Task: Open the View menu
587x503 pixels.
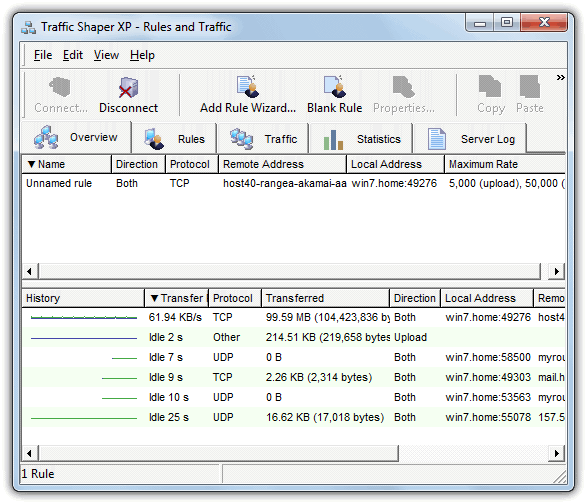Action: pyautogui.click(x=106, y=55)
